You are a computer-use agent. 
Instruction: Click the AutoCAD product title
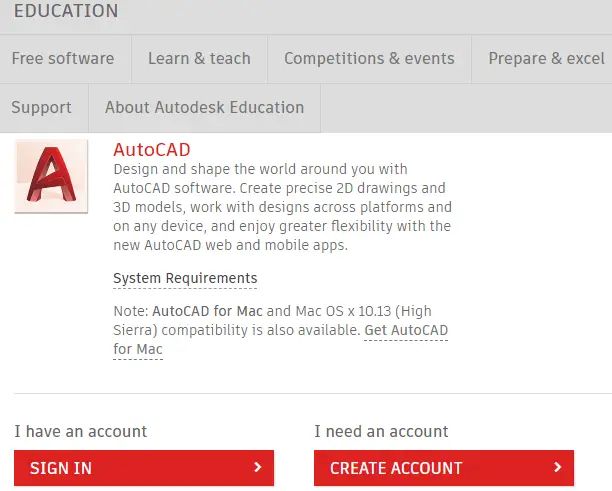pos(152,150)
